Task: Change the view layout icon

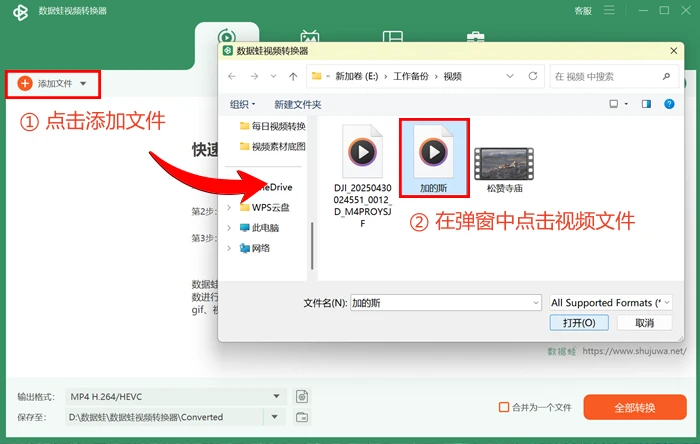Action: click(614, 104)
